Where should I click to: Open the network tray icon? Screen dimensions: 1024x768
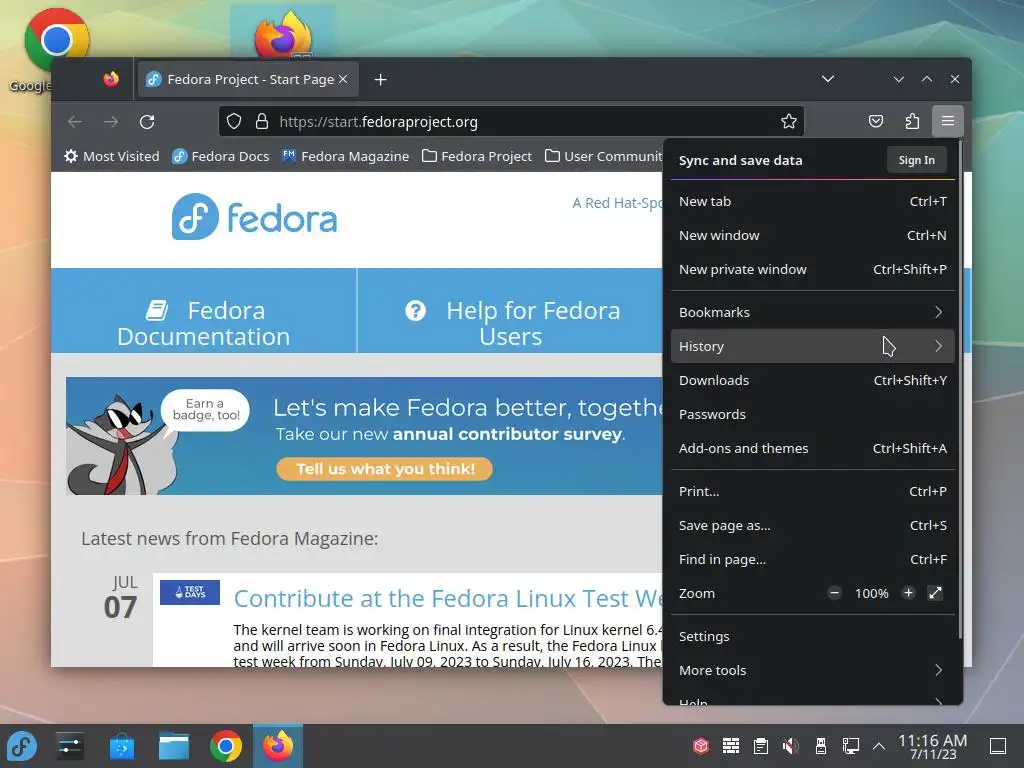[850, 746]
